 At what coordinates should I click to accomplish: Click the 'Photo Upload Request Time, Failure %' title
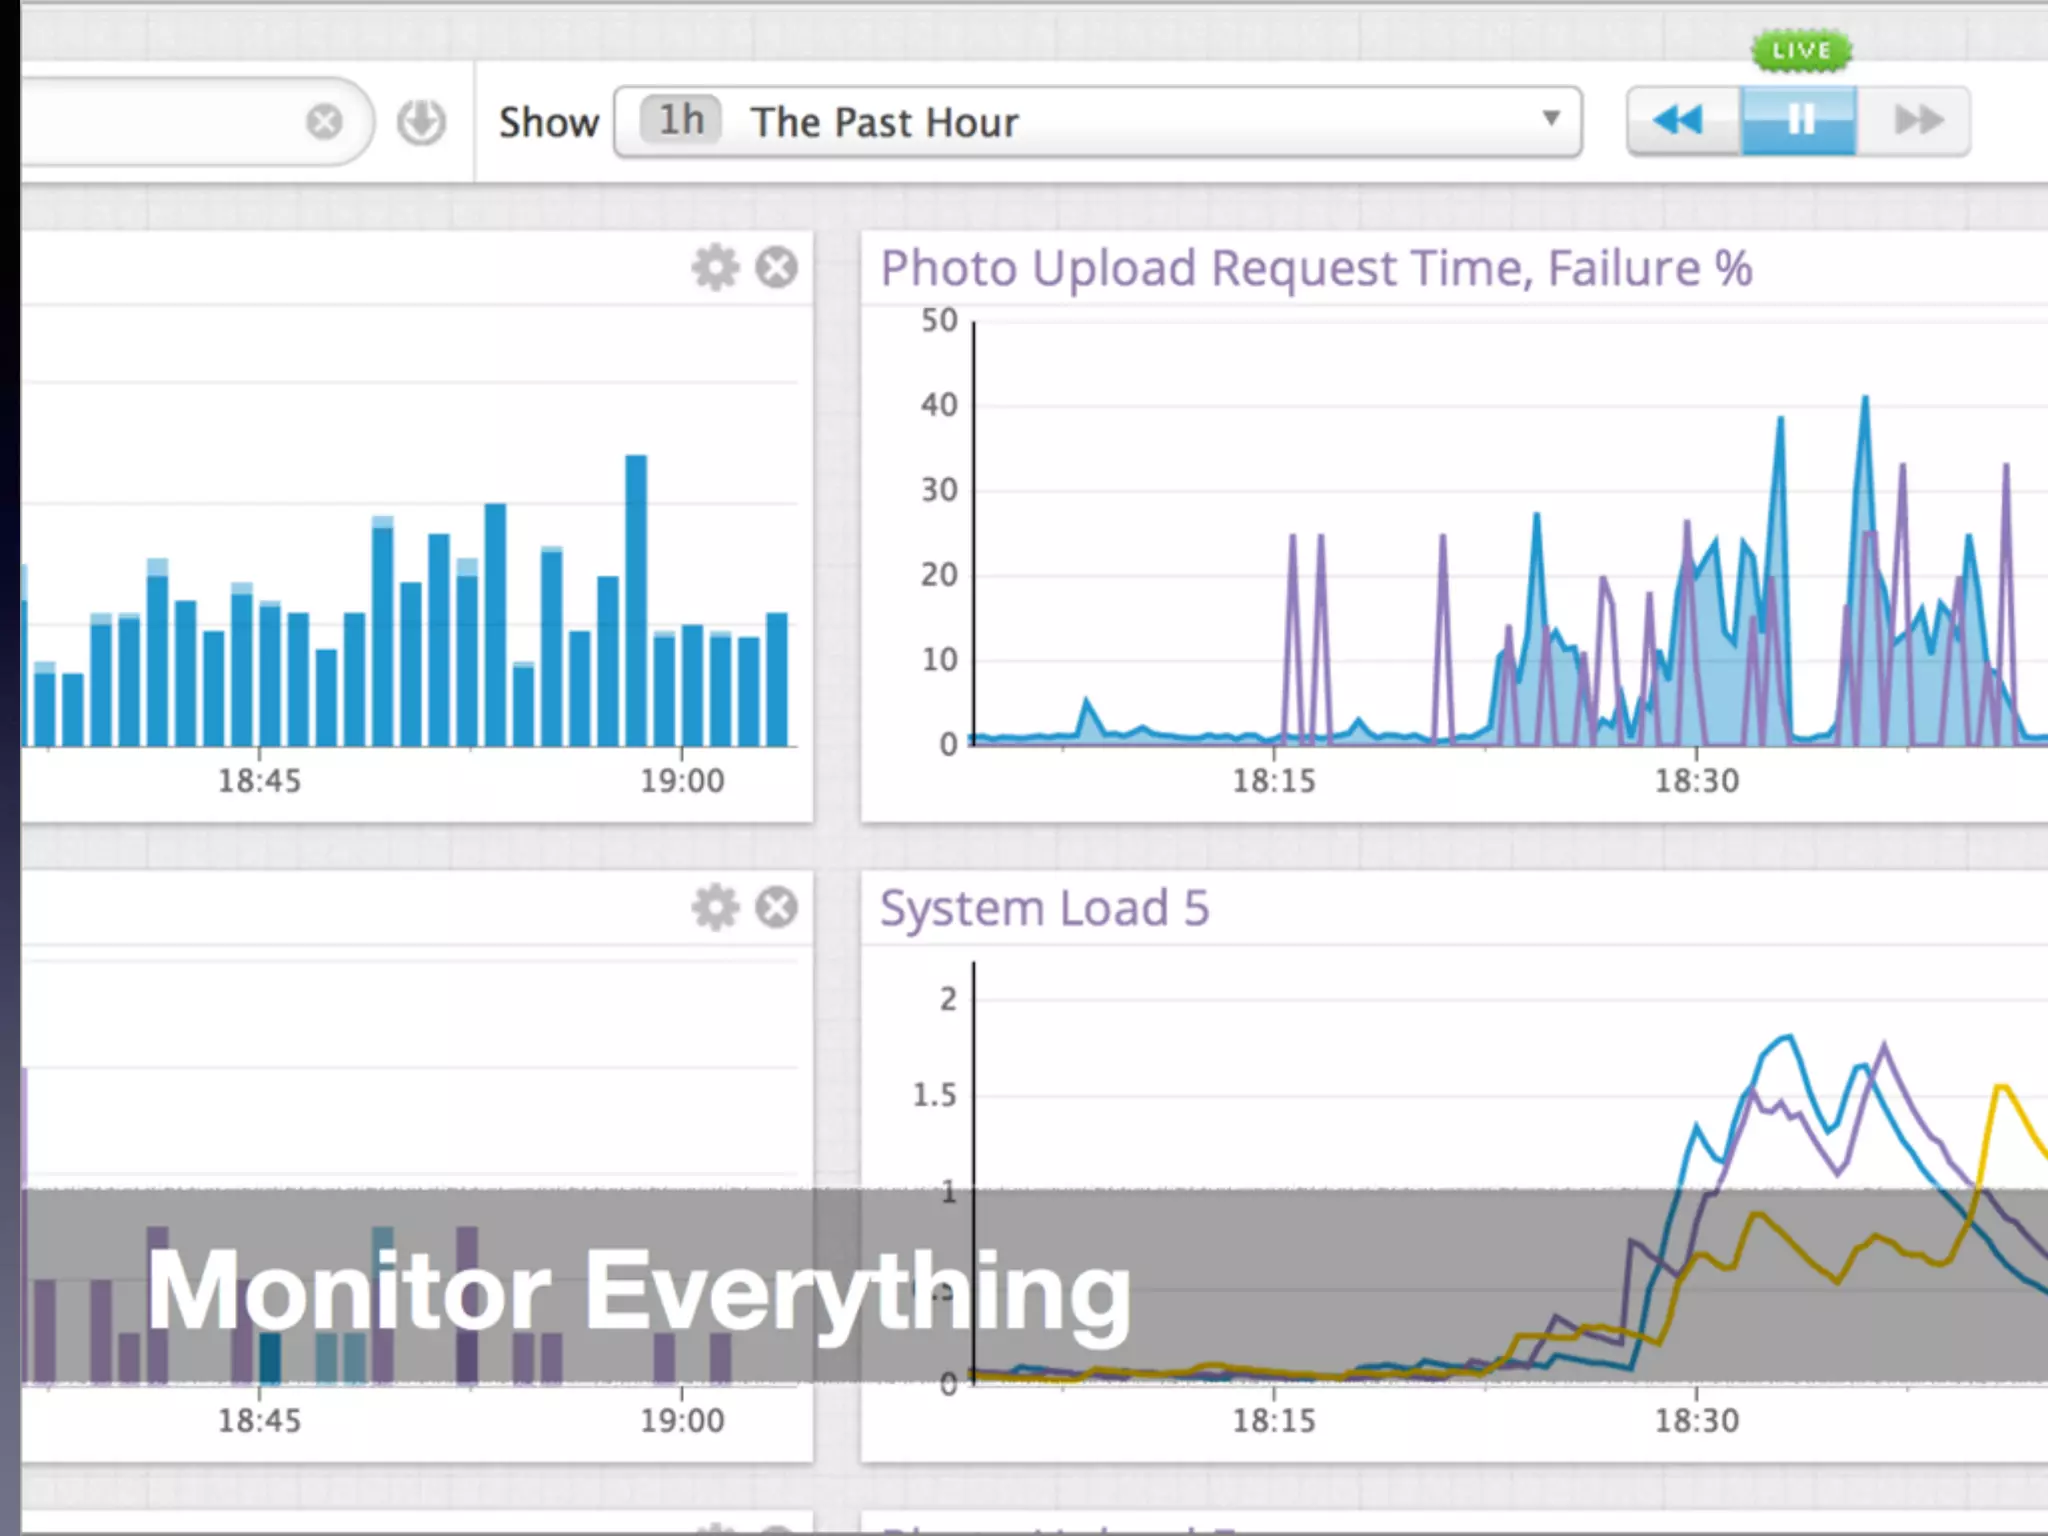click(x=1315, y=268)
